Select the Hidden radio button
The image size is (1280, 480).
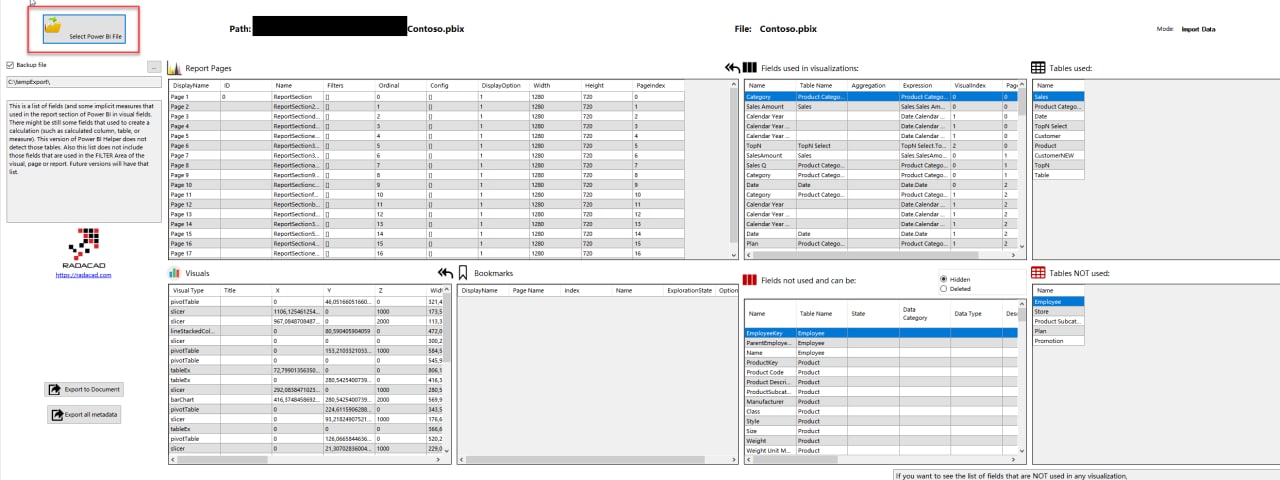coord(944,279)
